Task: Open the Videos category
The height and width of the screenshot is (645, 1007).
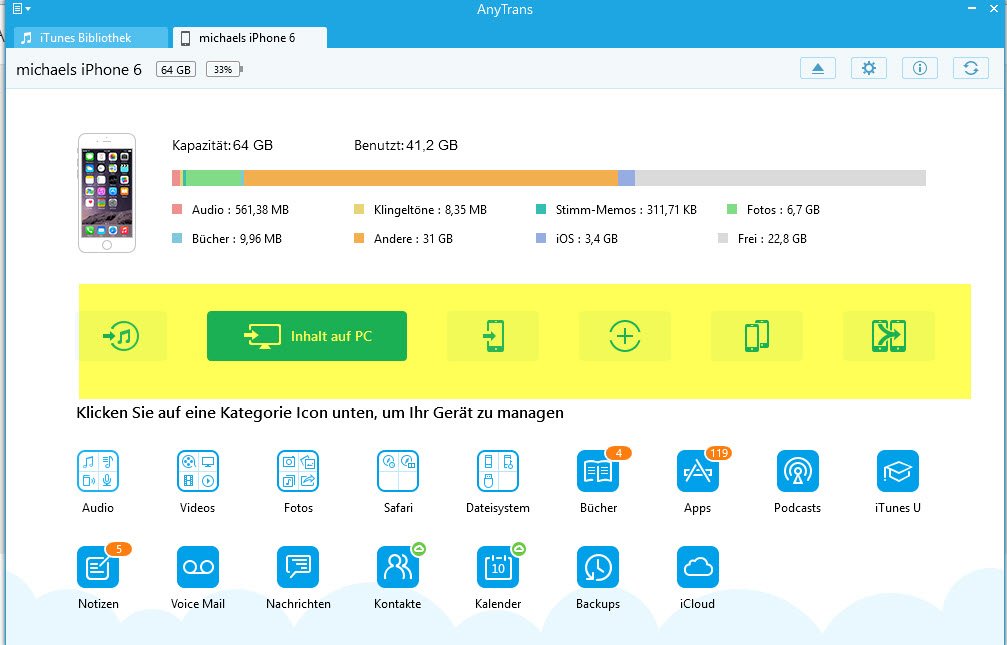Action: [x=197, y=471]
